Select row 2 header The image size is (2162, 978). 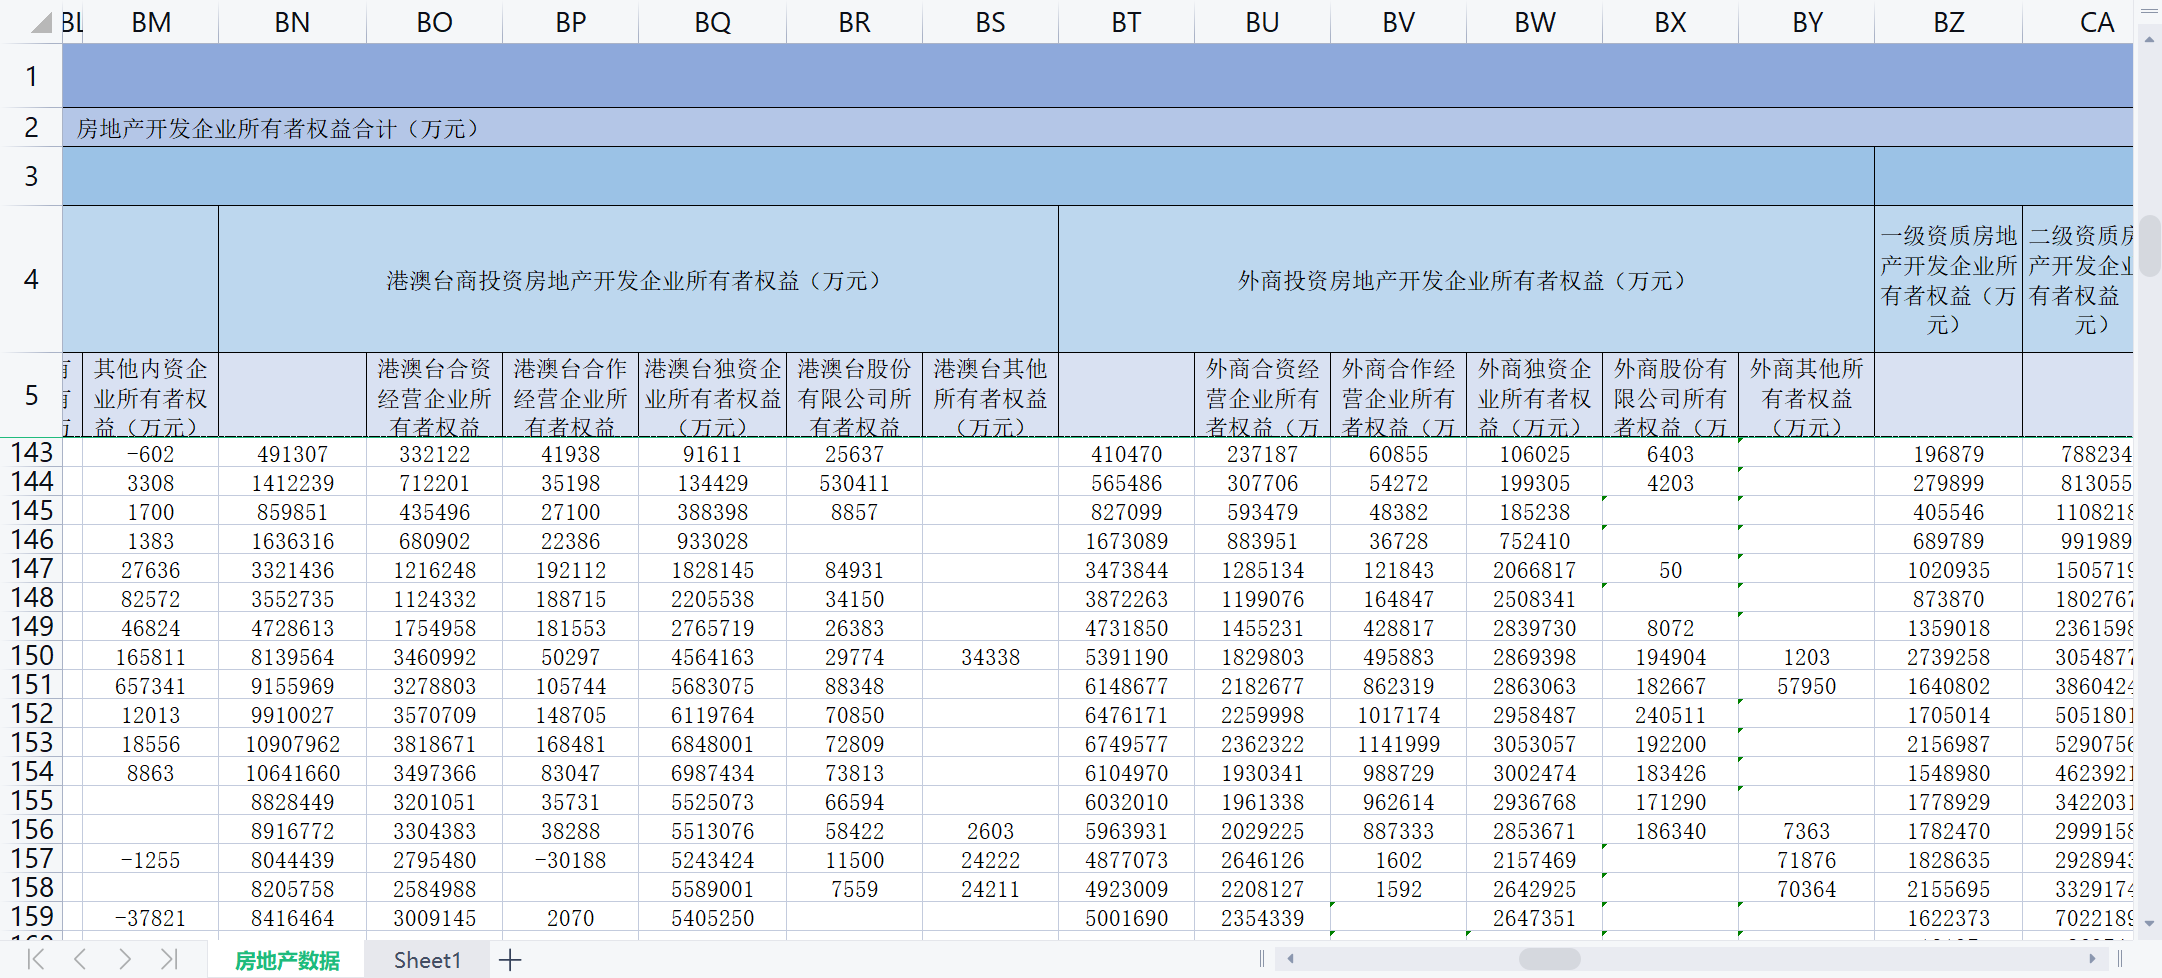31,127
